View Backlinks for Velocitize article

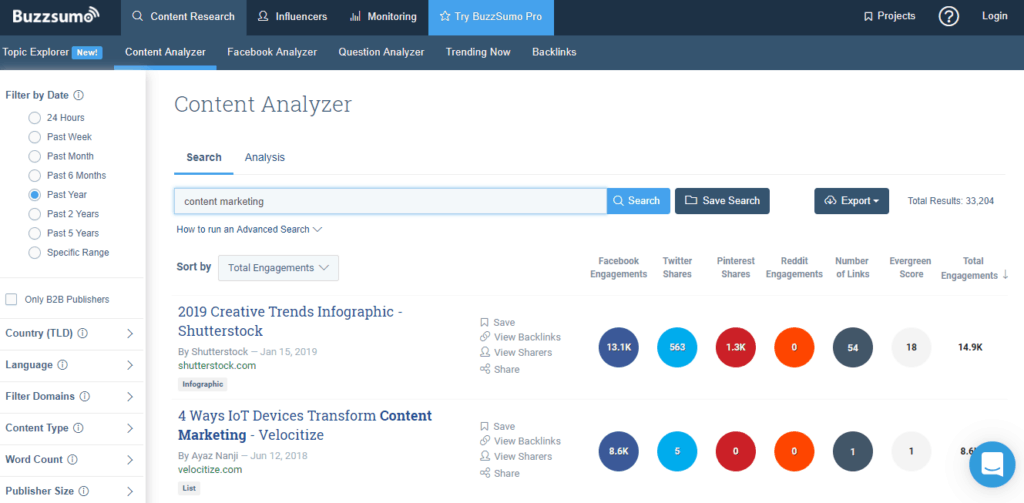pos(520,441)
